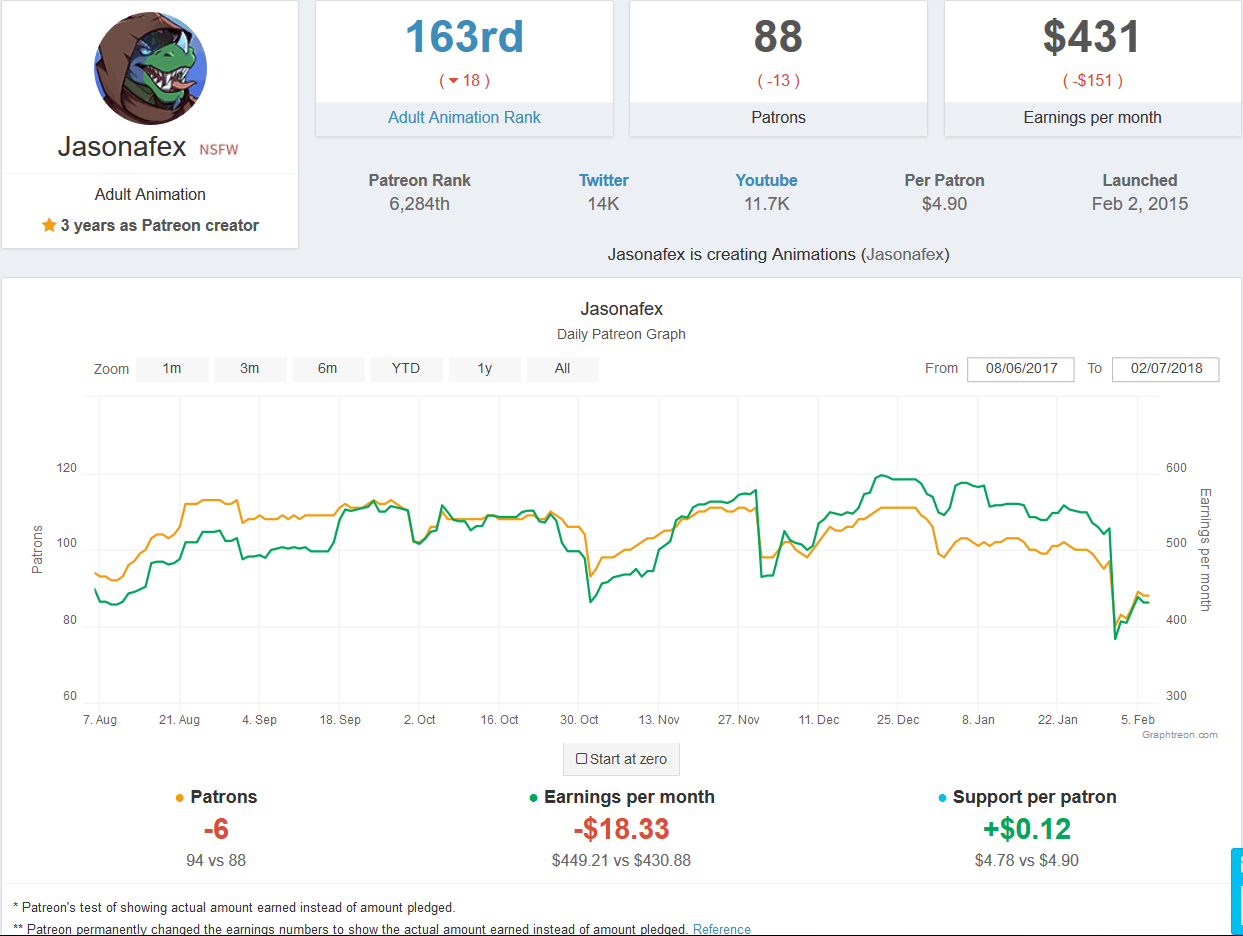Select the YTD zoom range
The height and width of the screenshot is (936, 1243).
coord(406,369)
